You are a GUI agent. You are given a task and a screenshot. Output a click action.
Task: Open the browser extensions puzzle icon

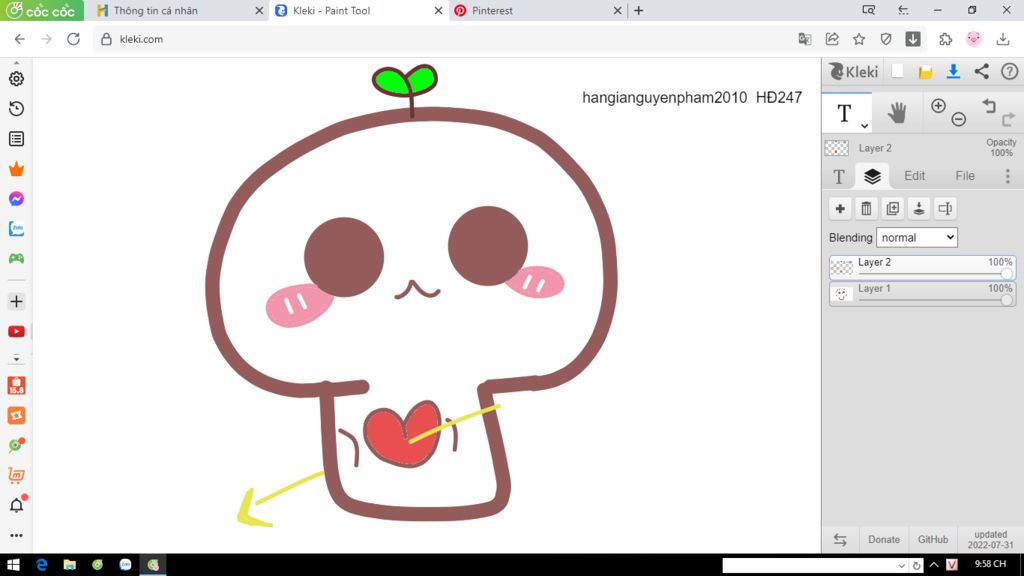pyautogui.click(x=945, y=39)
